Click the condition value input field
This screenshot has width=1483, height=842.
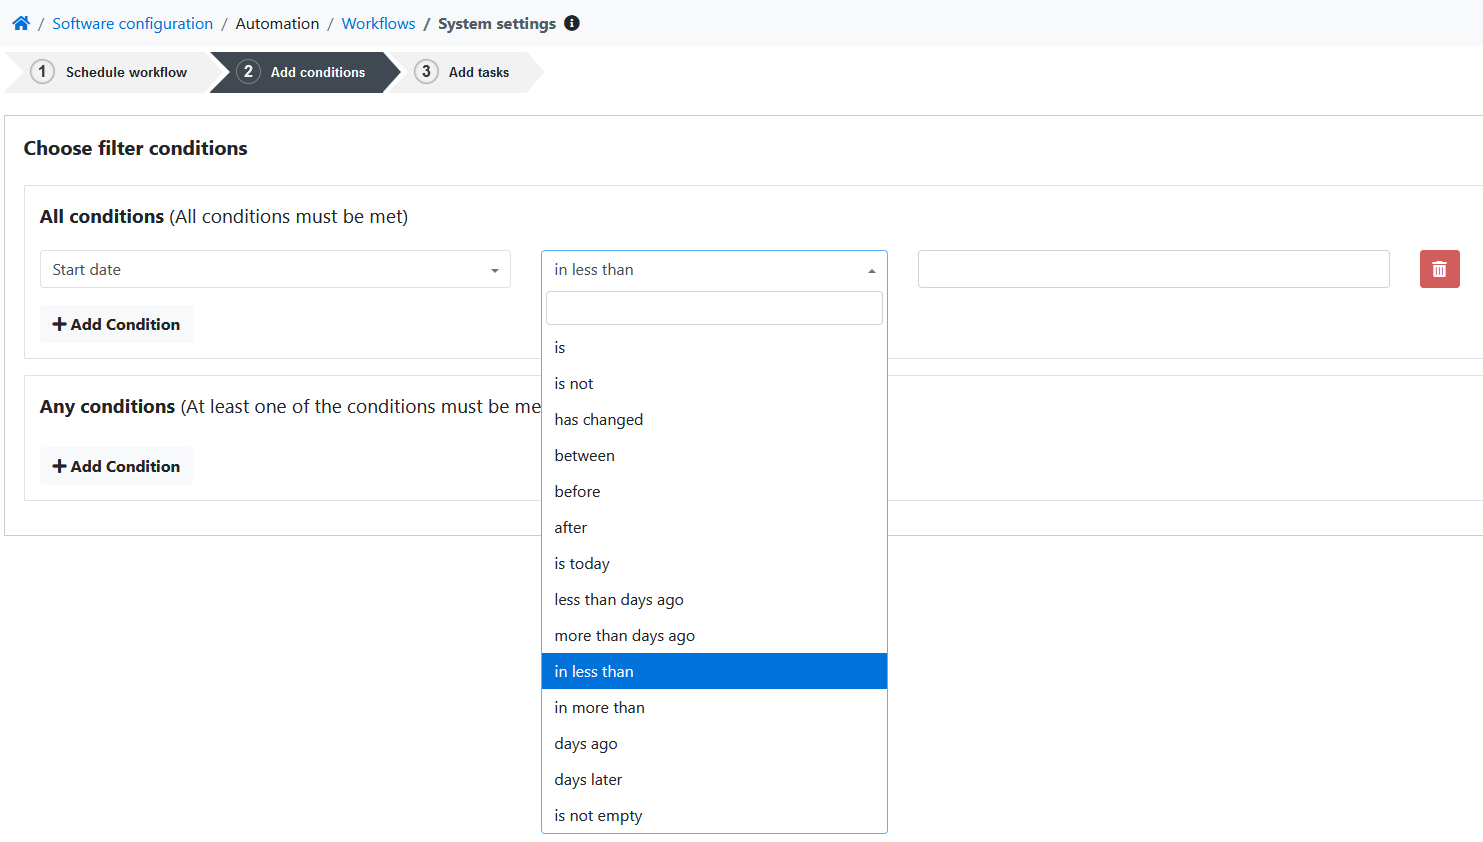pyautogui.click(x=1153, y=269)
